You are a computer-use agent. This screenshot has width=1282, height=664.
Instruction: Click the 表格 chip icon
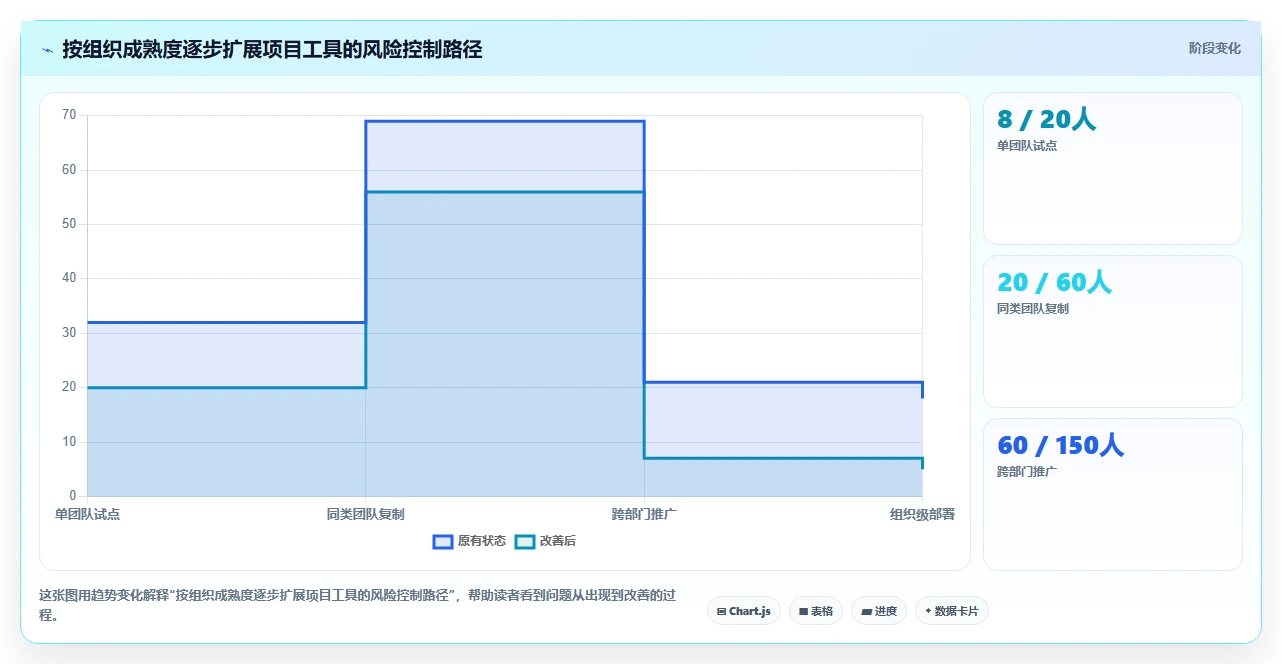coord(803,611)
